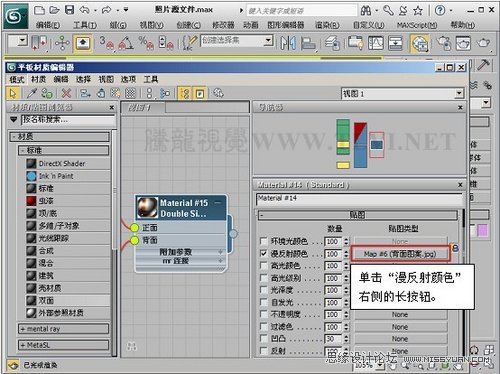Enable the 凹凸 map checkbox
This screenshot has width=500, height=374.
pos(263,338)
